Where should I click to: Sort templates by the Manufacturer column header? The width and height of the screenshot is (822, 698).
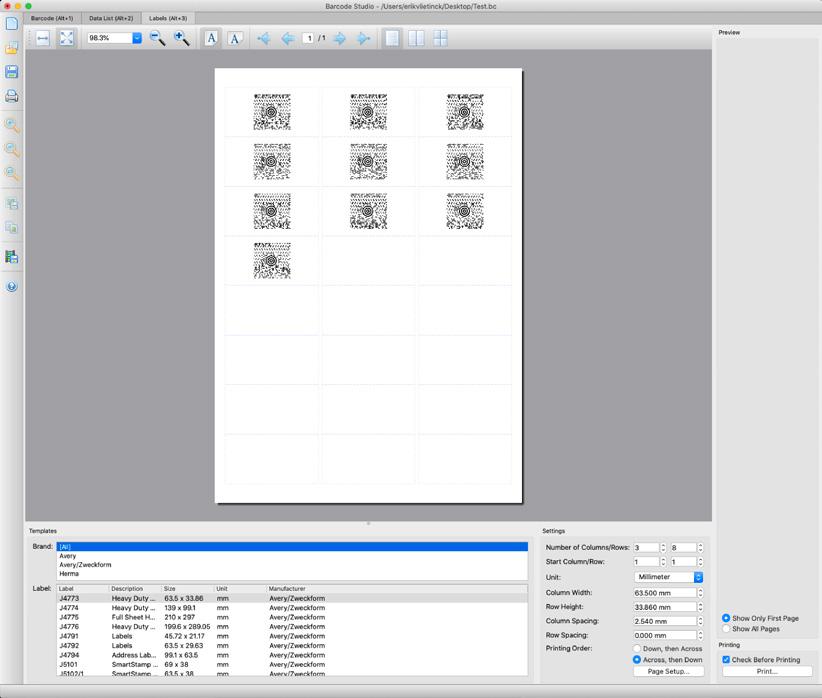click(x=397, y=589)
